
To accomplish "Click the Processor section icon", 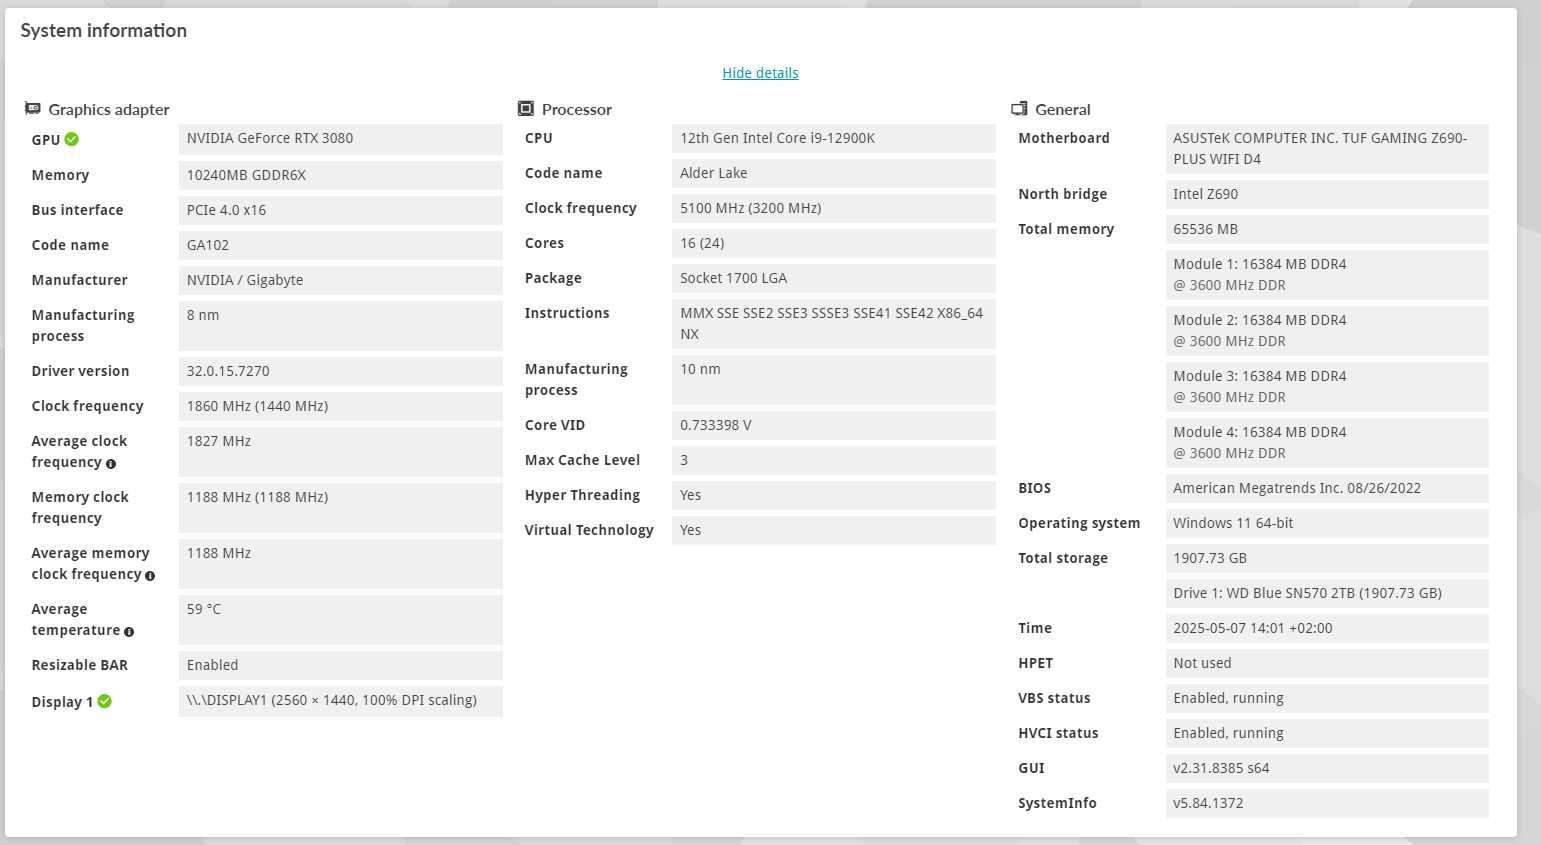I will (526, 108).
